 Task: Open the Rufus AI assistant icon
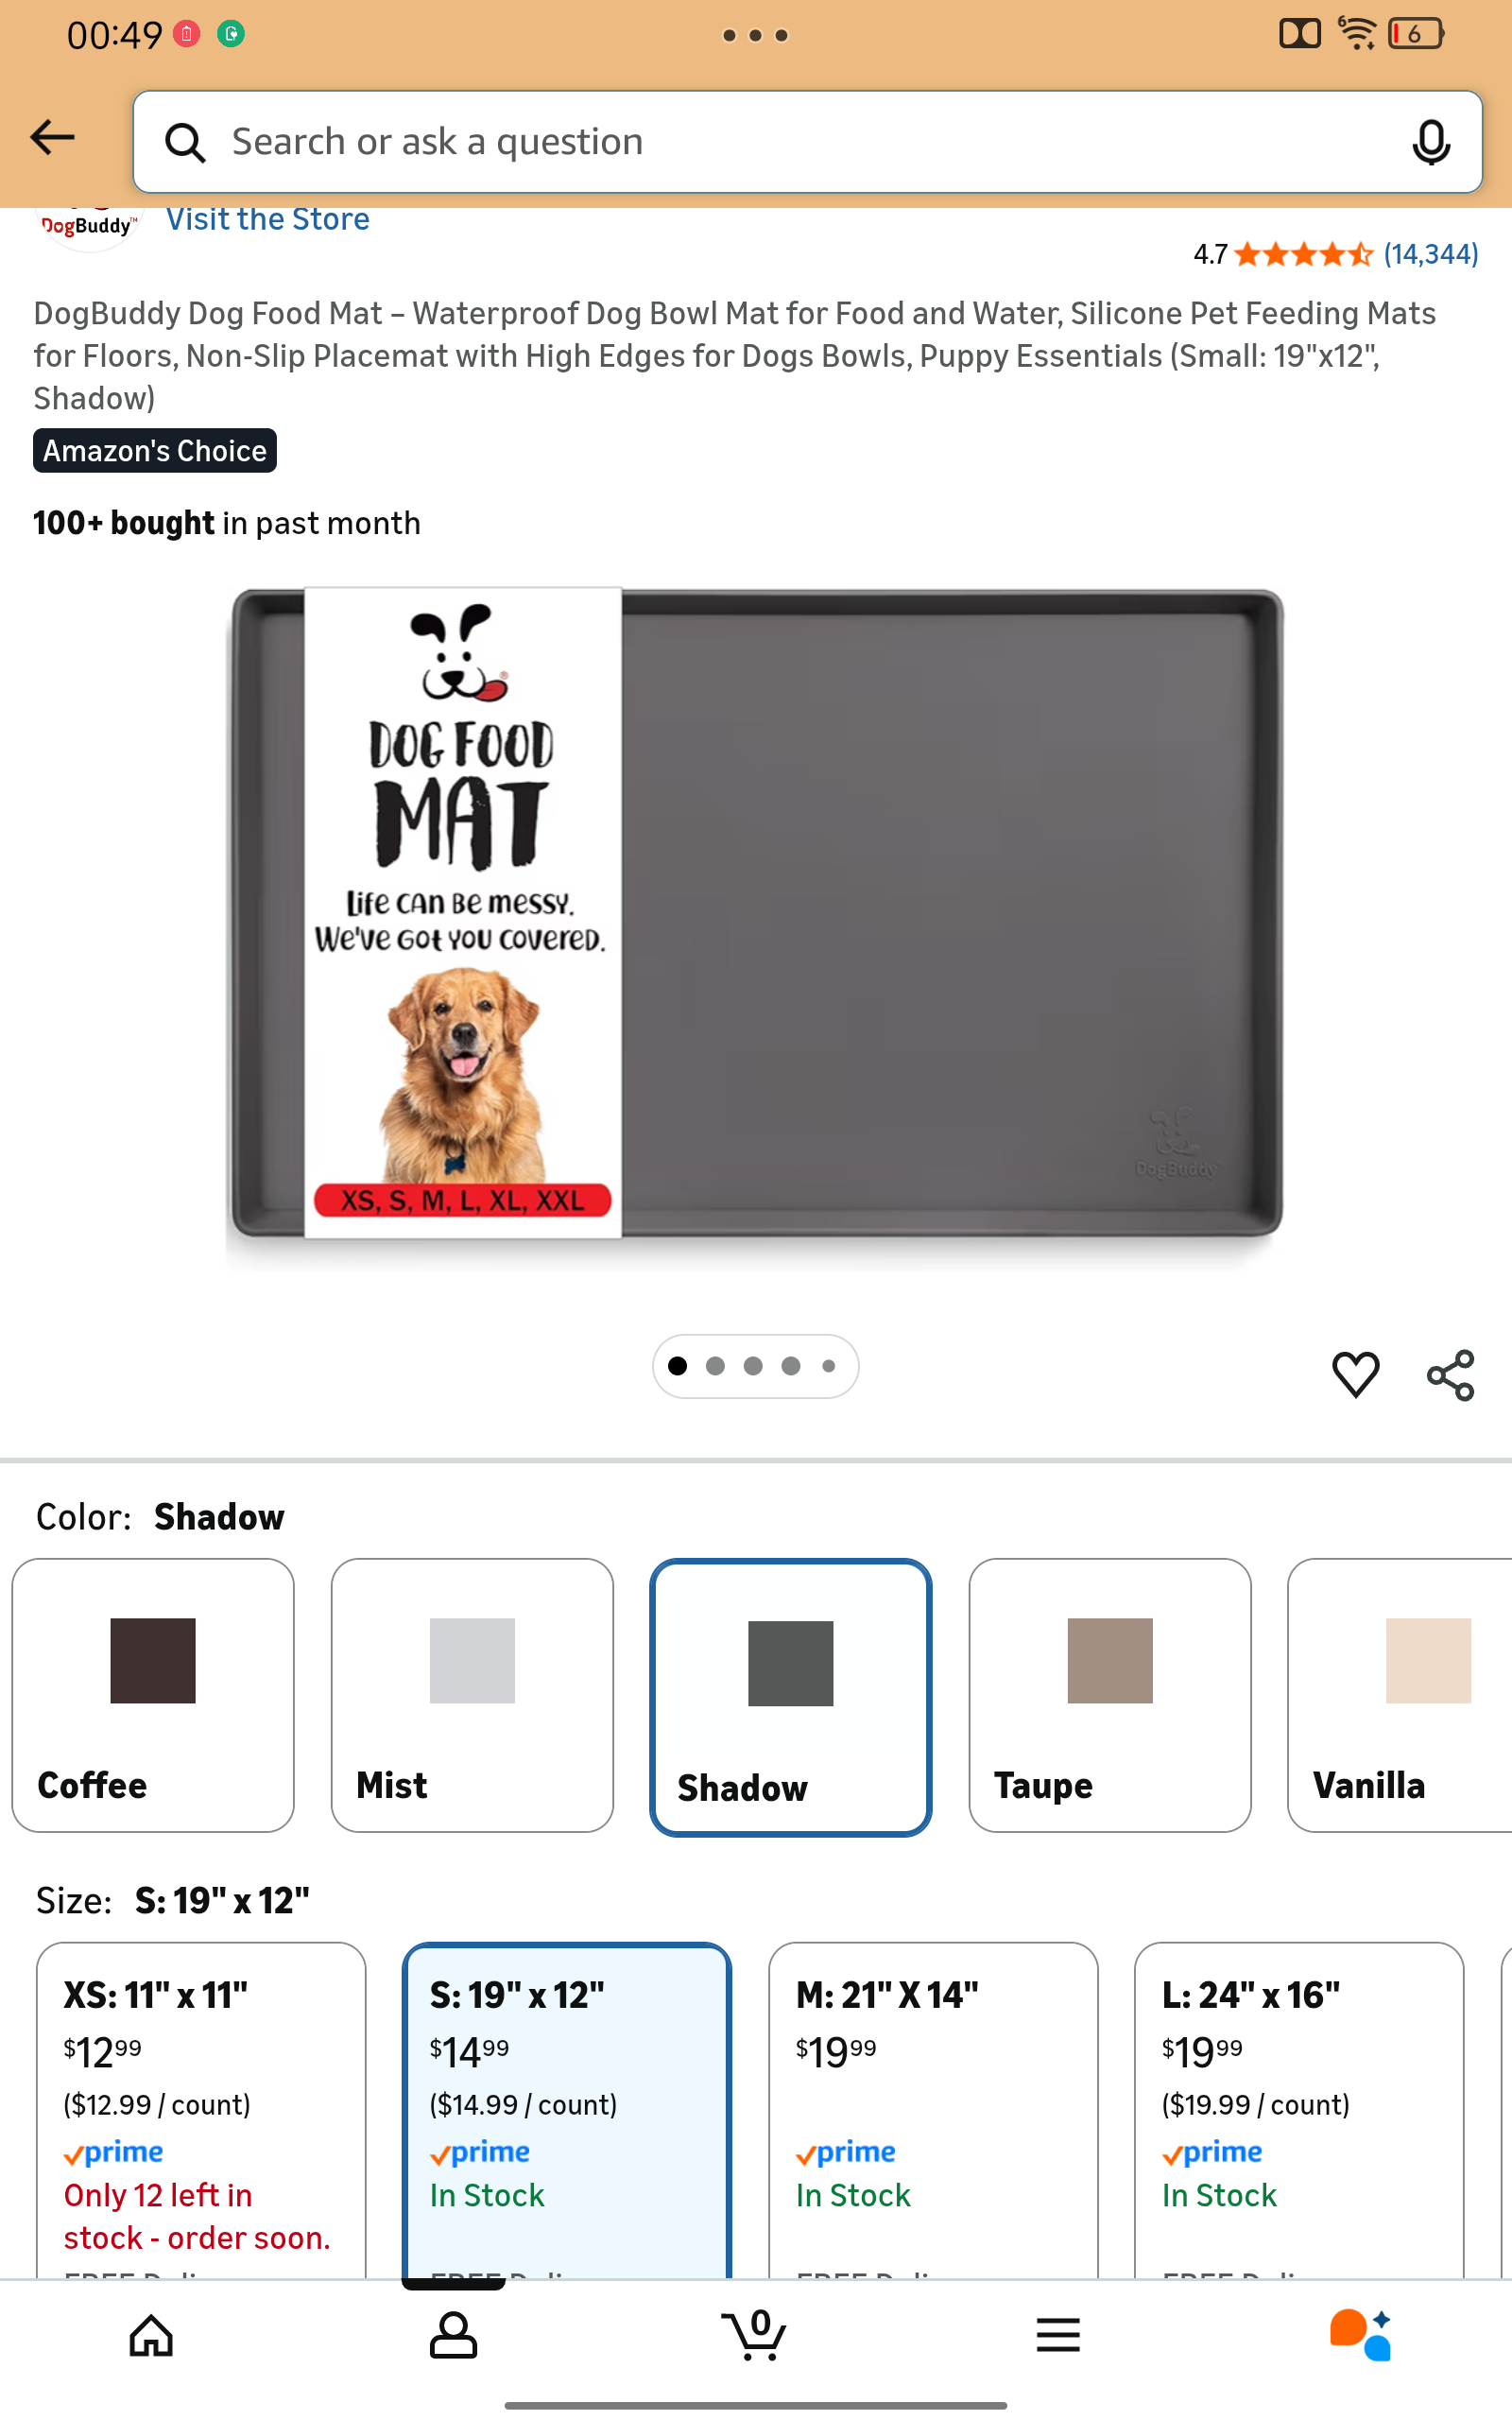tap(1360, 2336)
